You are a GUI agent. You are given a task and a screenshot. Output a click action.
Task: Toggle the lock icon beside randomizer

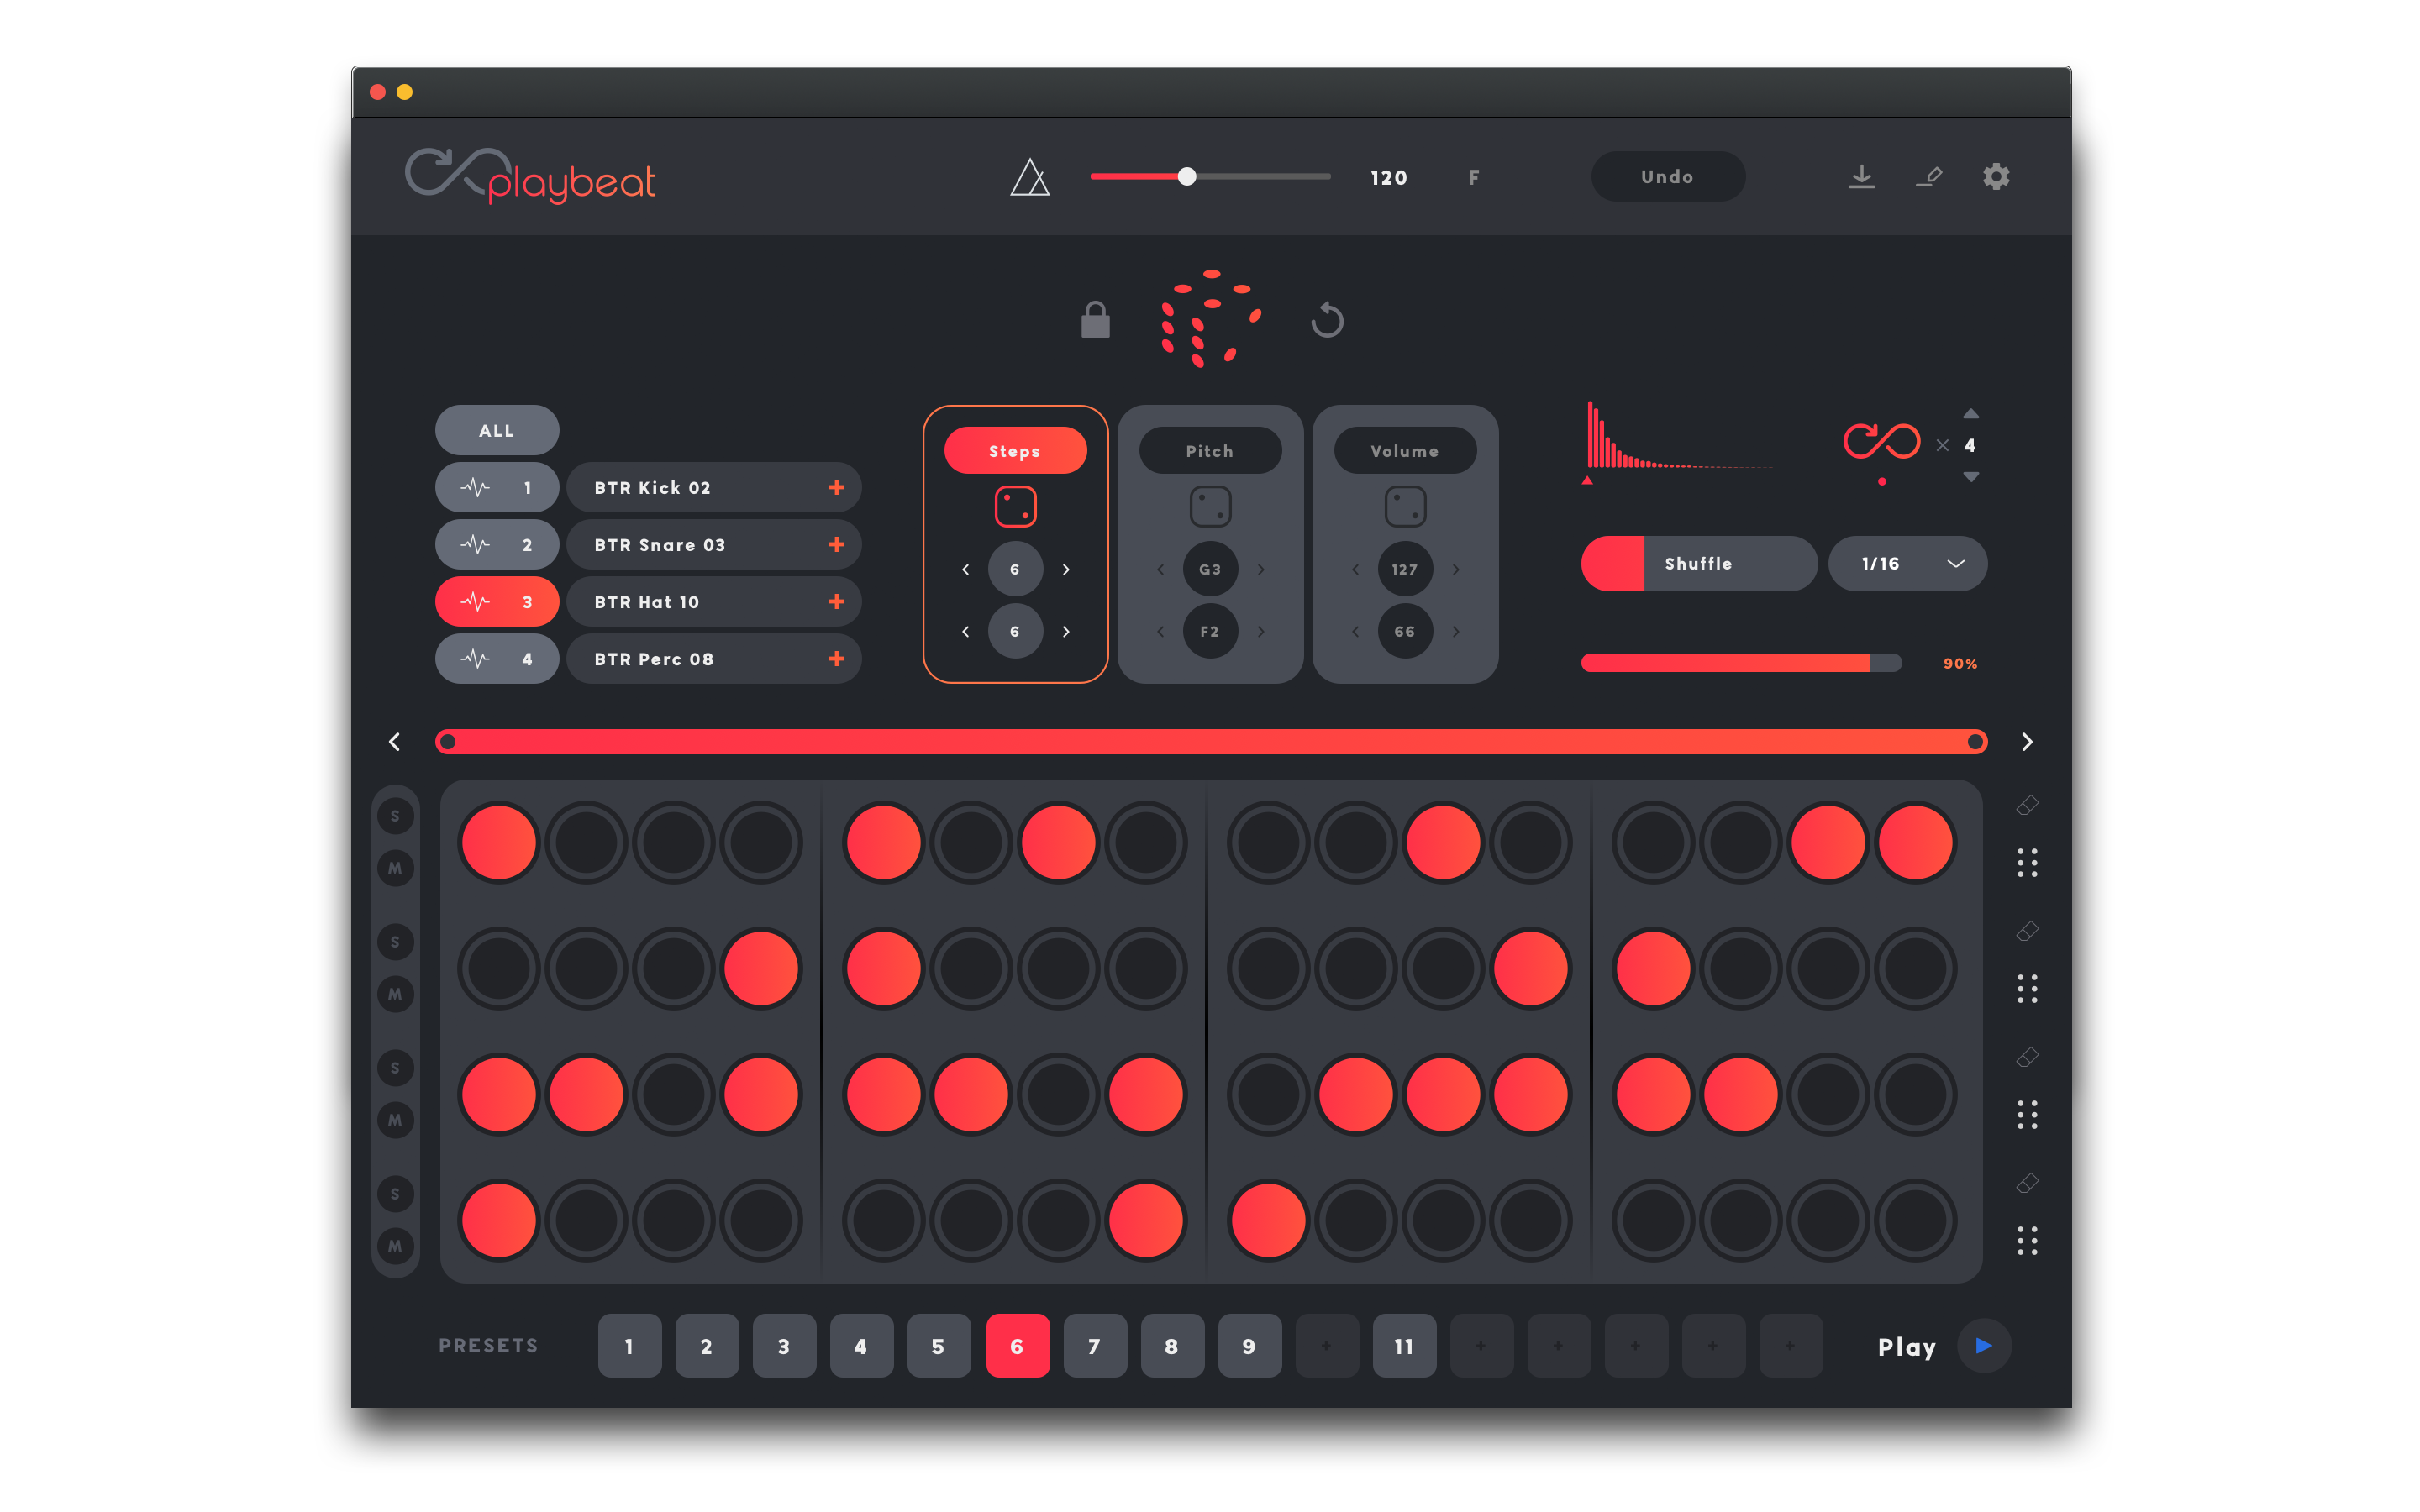1095,320
